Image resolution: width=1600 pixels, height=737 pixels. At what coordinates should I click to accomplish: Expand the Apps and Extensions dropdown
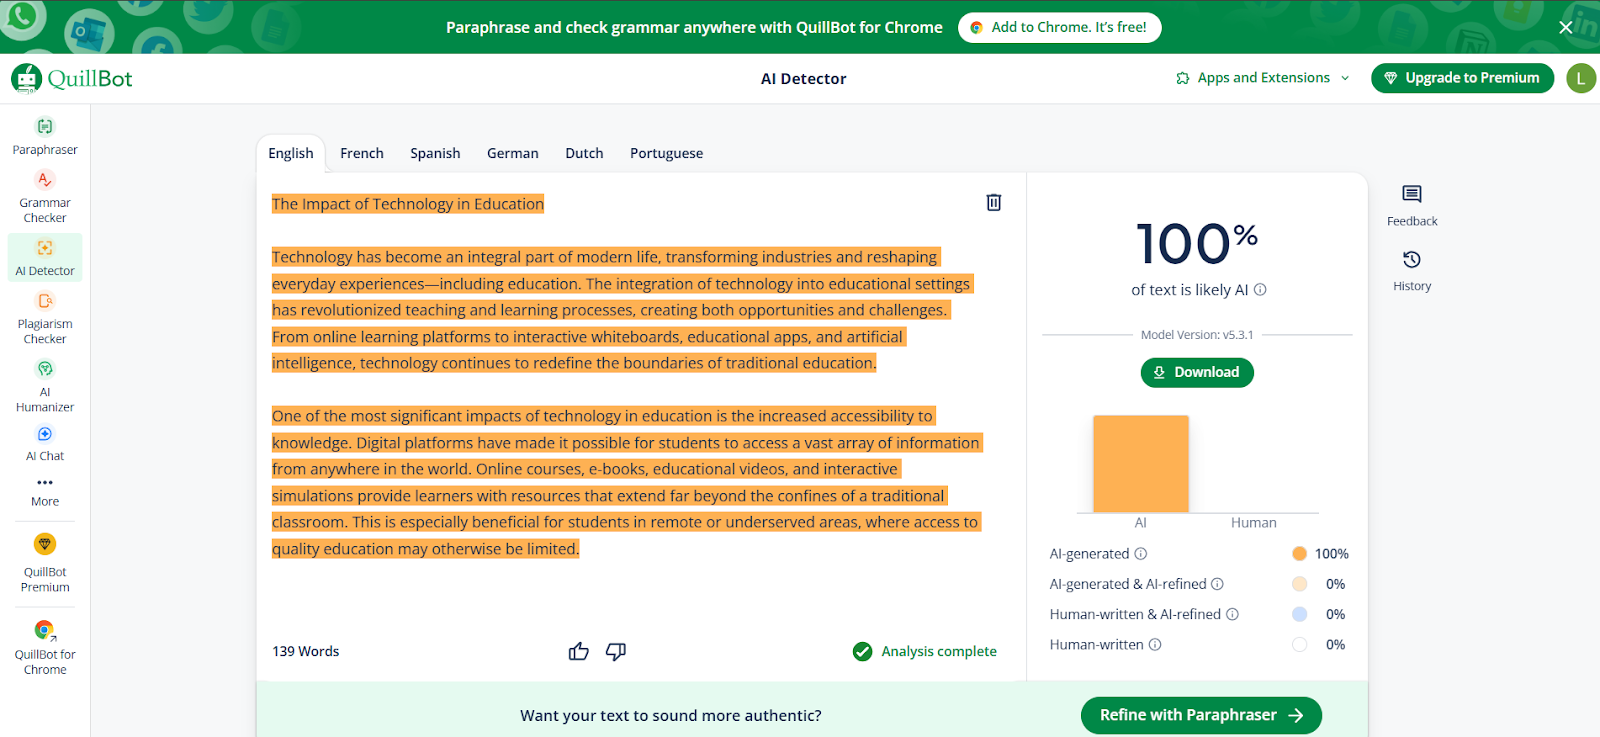pyautogui.click(x=1263, y=78)
